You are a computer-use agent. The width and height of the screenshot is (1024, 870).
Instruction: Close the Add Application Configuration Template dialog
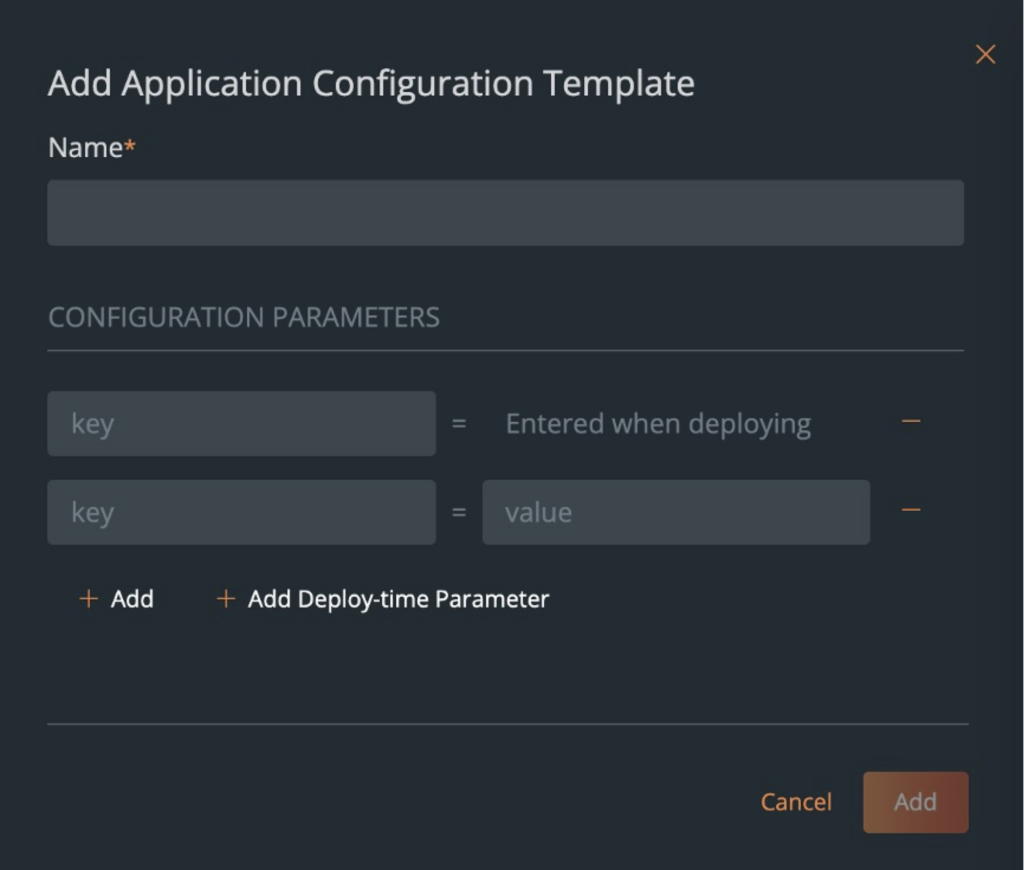coord(985,54)
